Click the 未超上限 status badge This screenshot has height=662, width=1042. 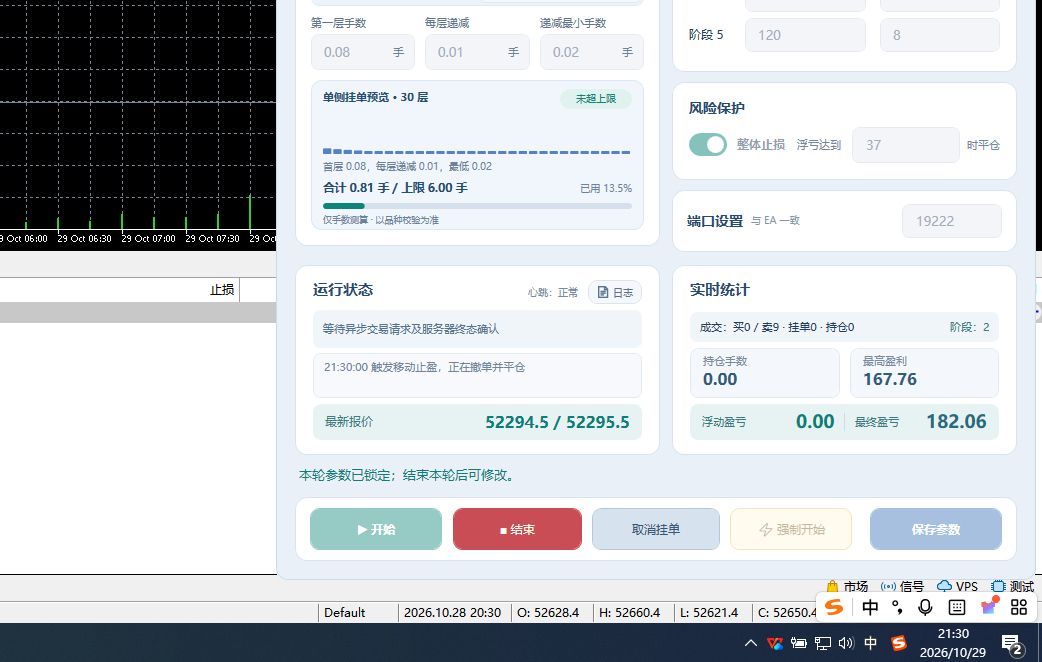click(595, 99)
